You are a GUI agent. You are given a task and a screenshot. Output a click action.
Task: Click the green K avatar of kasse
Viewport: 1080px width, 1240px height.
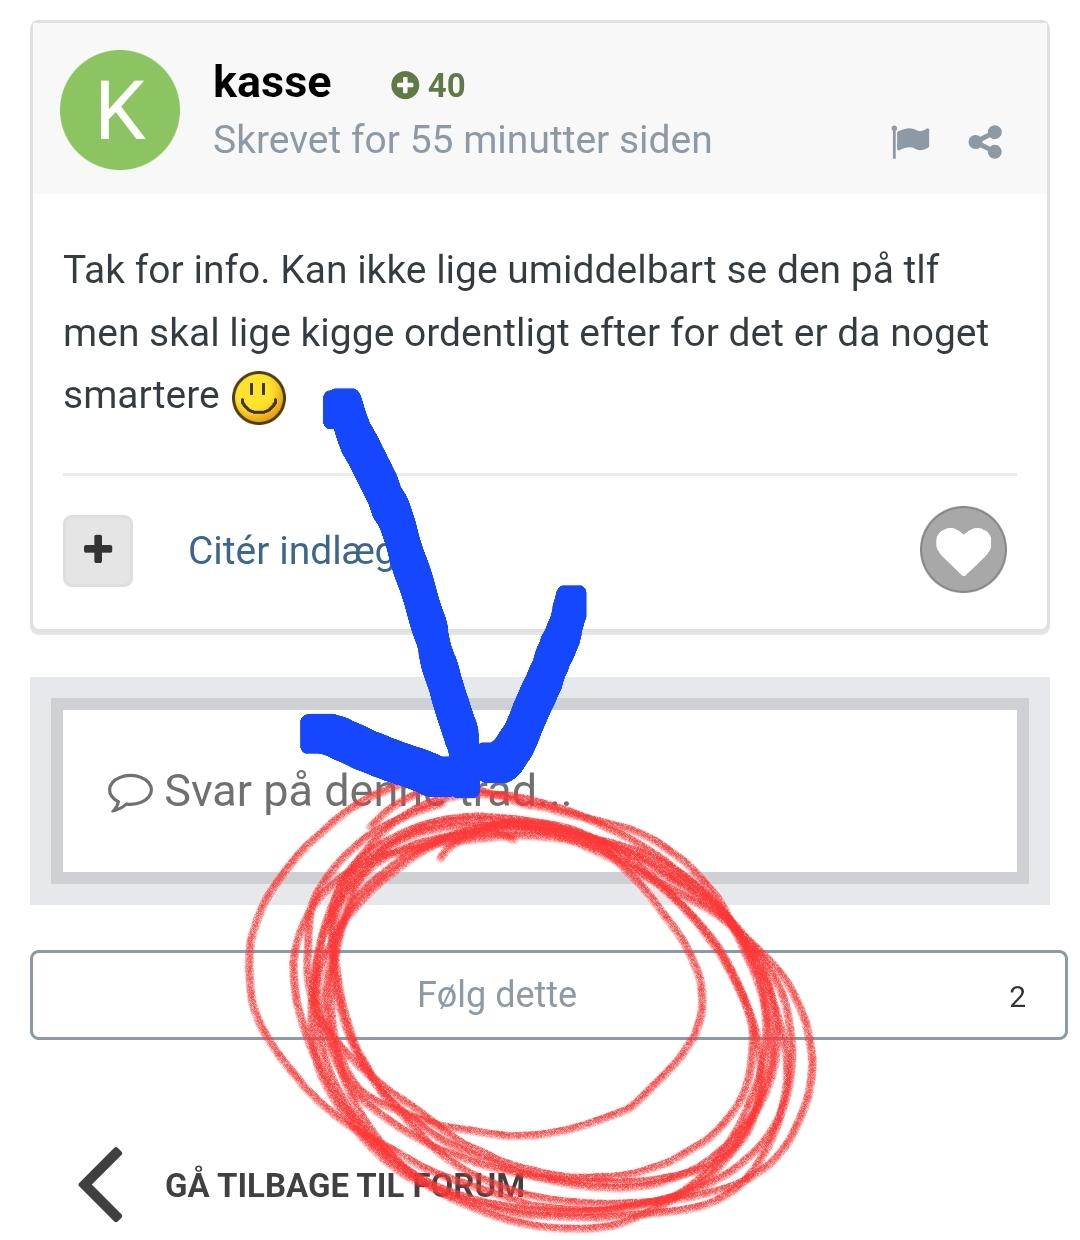point(120,110)
